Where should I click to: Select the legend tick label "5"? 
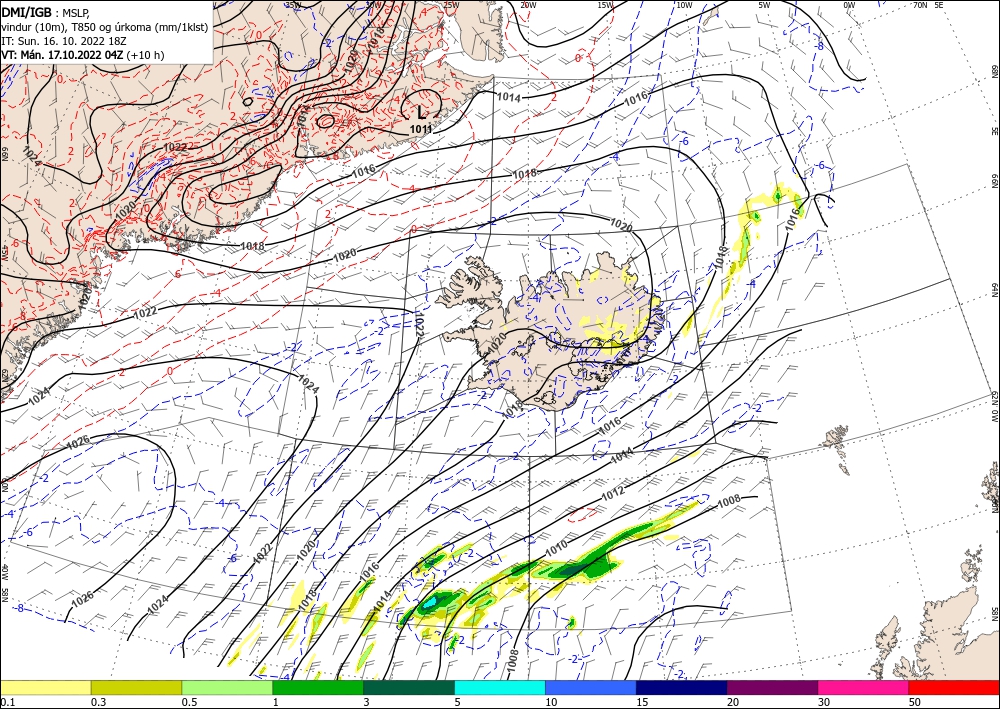pyautogui.click(x=458, y=702)
